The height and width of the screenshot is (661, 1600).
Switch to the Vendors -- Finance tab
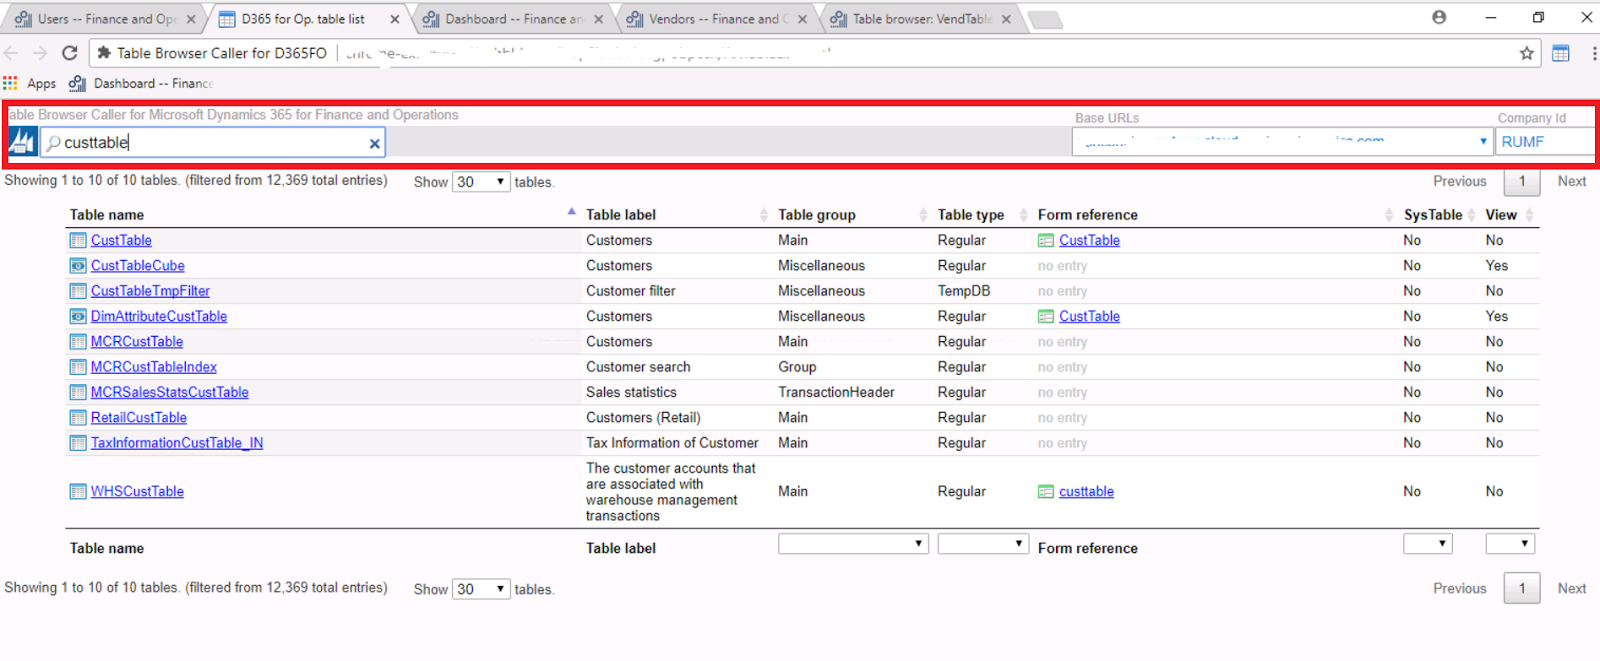tap(716, 19)
